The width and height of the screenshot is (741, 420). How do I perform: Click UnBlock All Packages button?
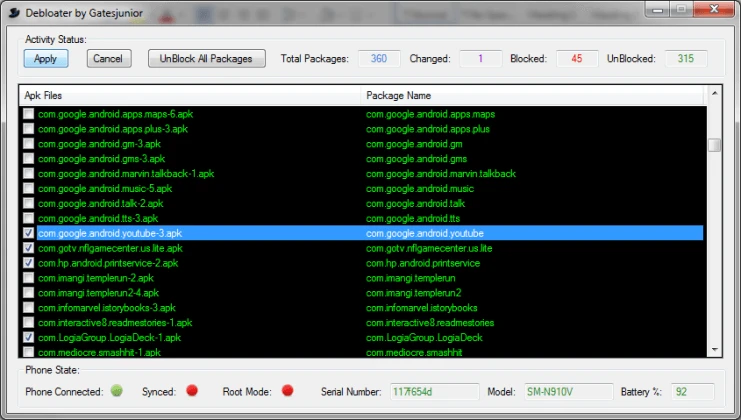207,59
